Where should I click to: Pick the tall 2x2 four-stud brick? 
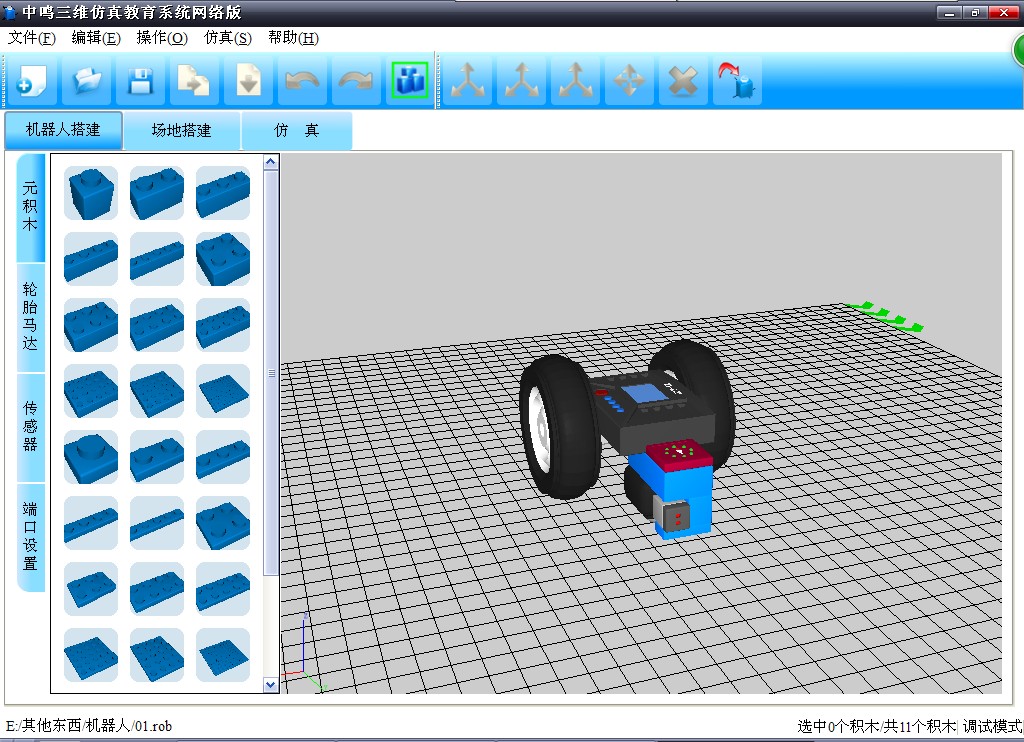tap(223, 259)
